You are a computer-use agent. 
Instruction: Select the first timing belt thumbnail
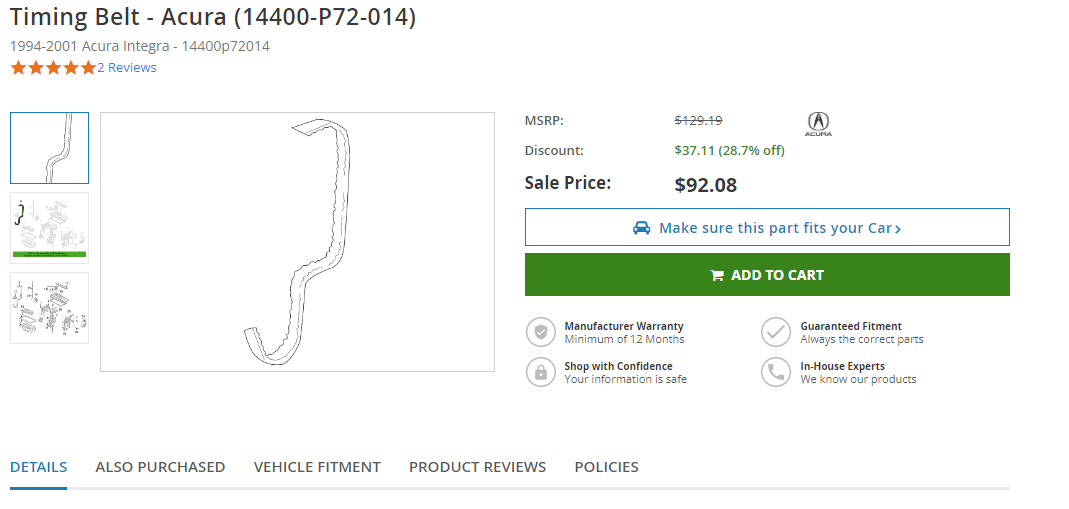pyautogui.click(x=50, y=148)
